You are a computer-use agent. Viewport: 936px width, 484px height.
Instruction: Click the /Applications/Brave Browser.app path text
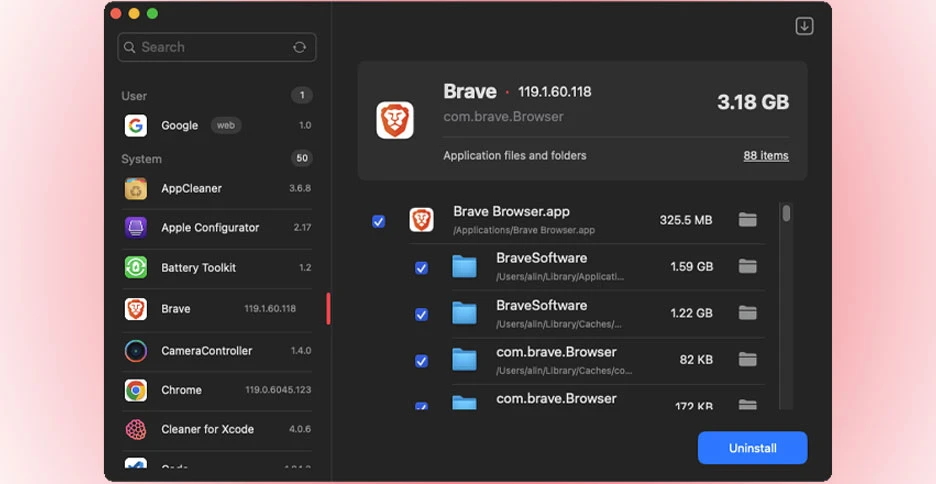pos(524,230)
